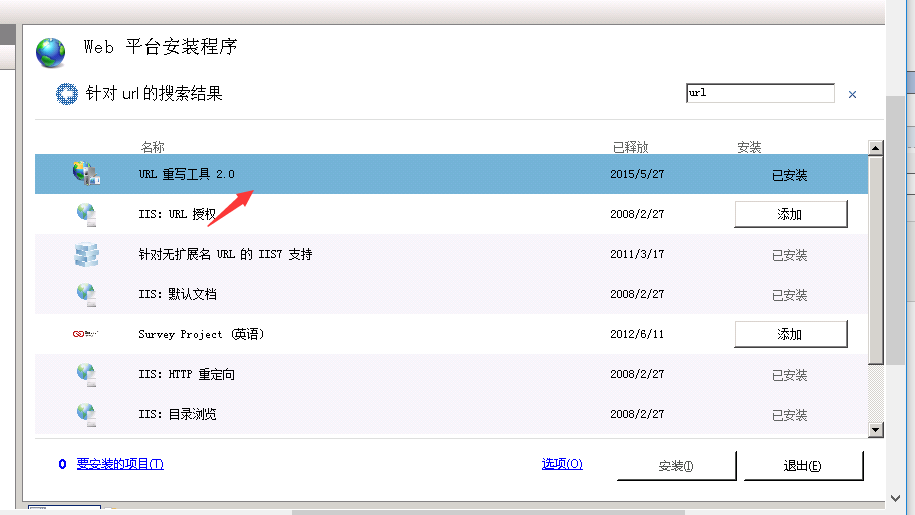Clear the search box with the X

852,94
